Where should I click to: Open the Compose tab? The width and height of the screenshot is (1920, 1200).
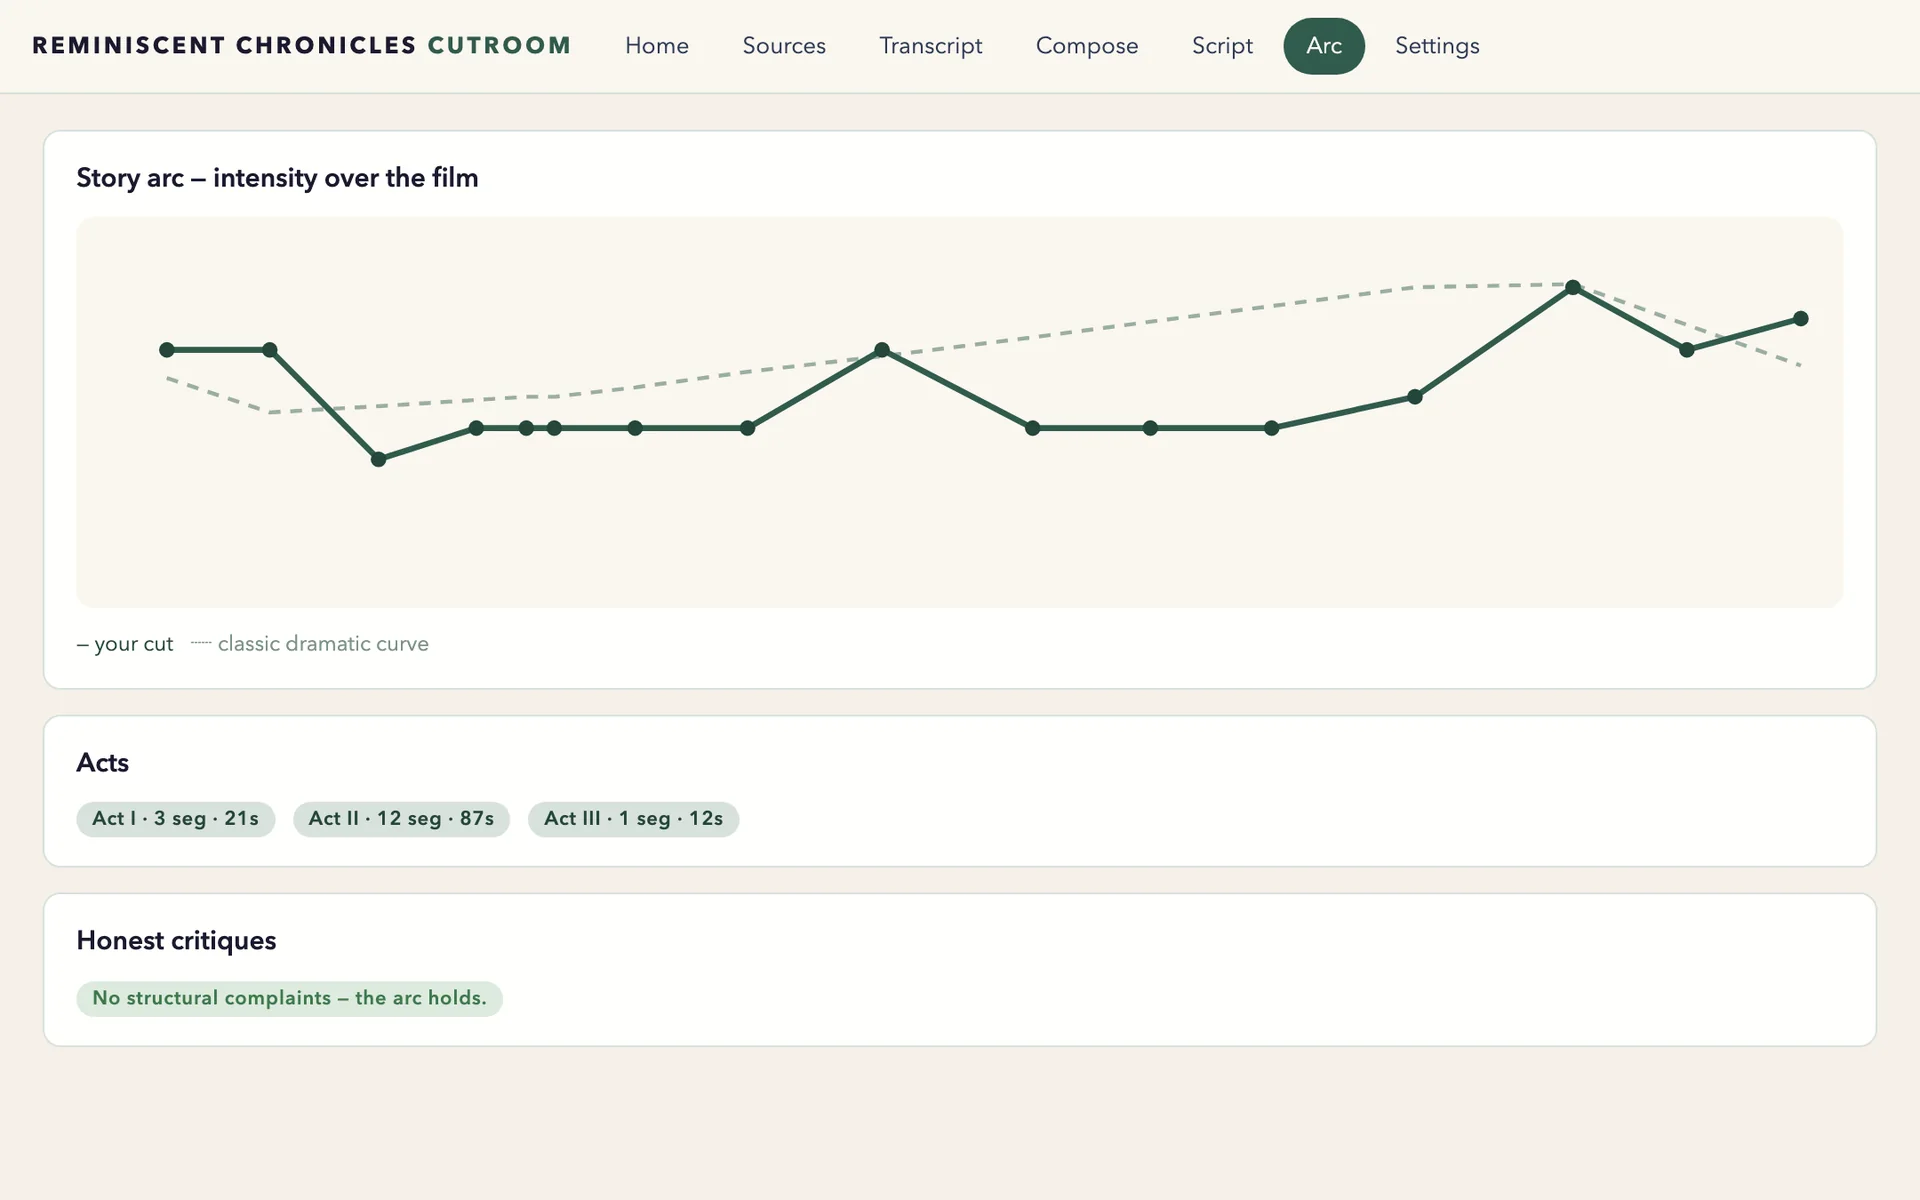[x=1087, y=46]
